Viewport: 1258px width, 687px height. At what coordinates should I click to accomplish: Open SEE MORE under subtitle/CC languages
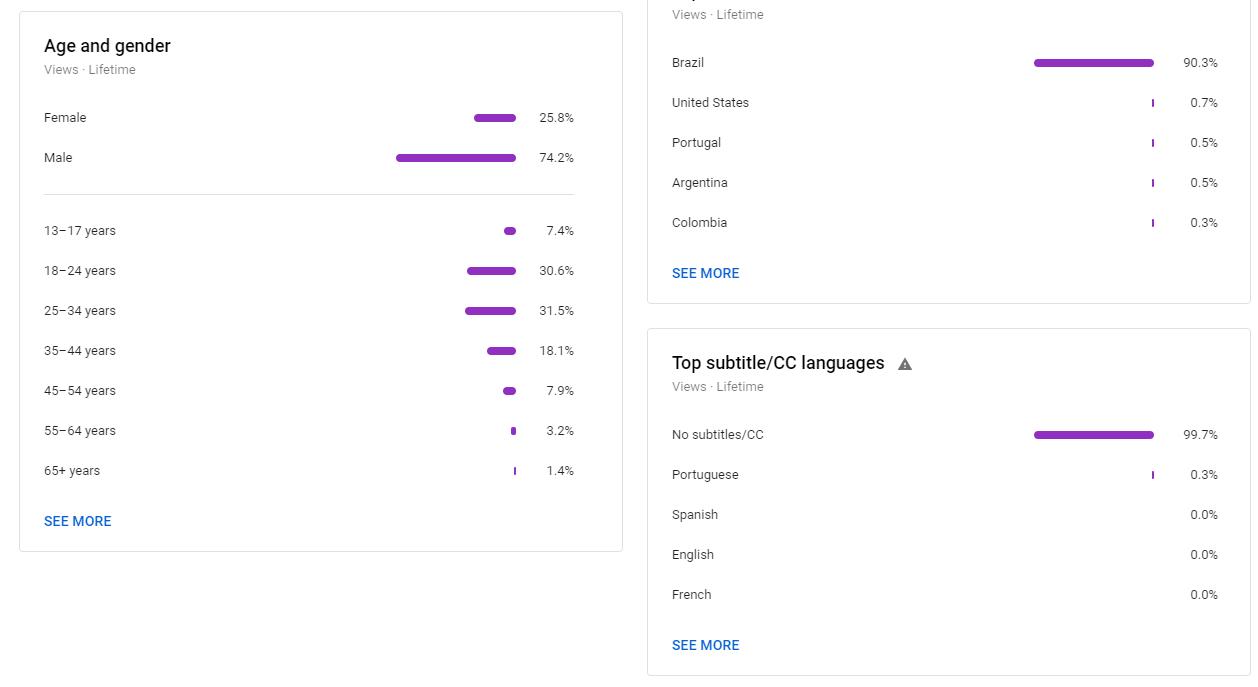(706, 645)
